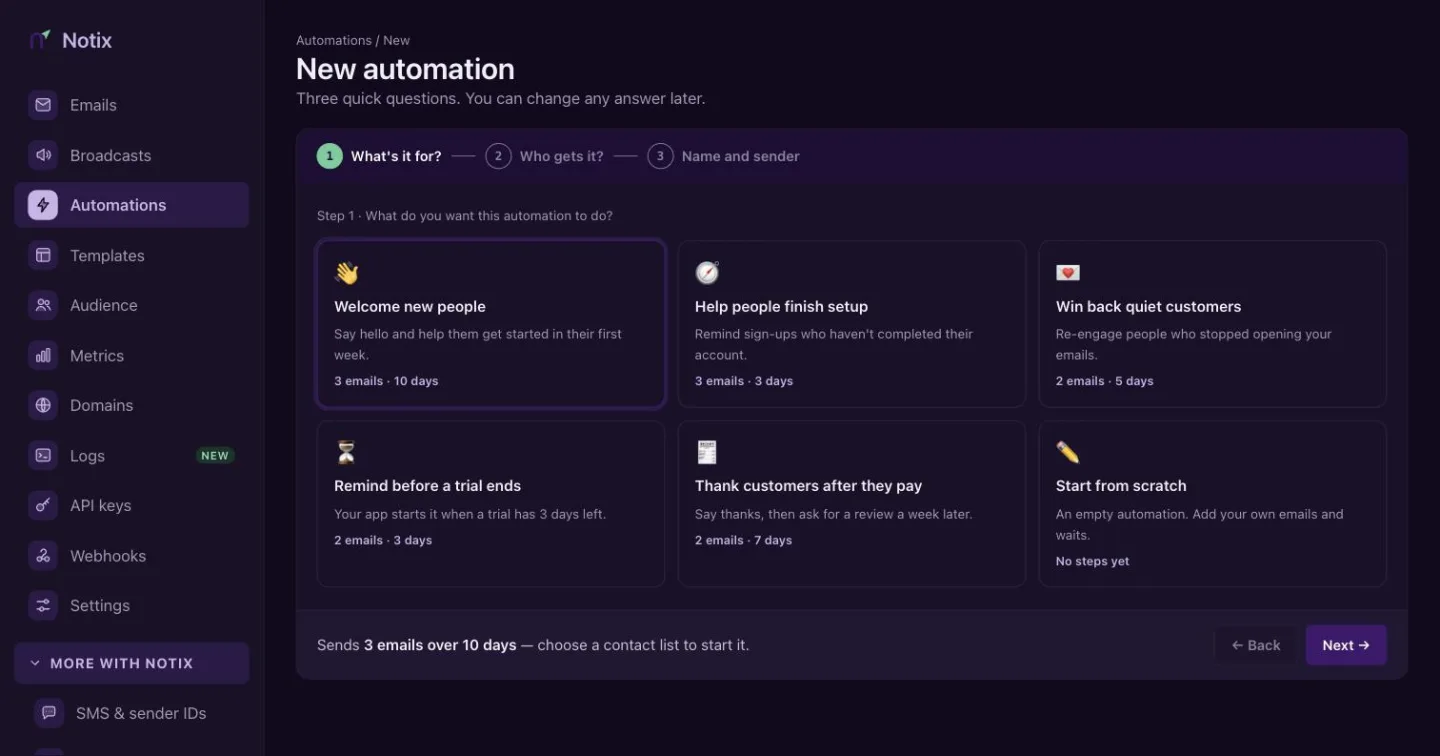Click 'No steps yet' text

pyautogui.click(x=1093, y=561)
